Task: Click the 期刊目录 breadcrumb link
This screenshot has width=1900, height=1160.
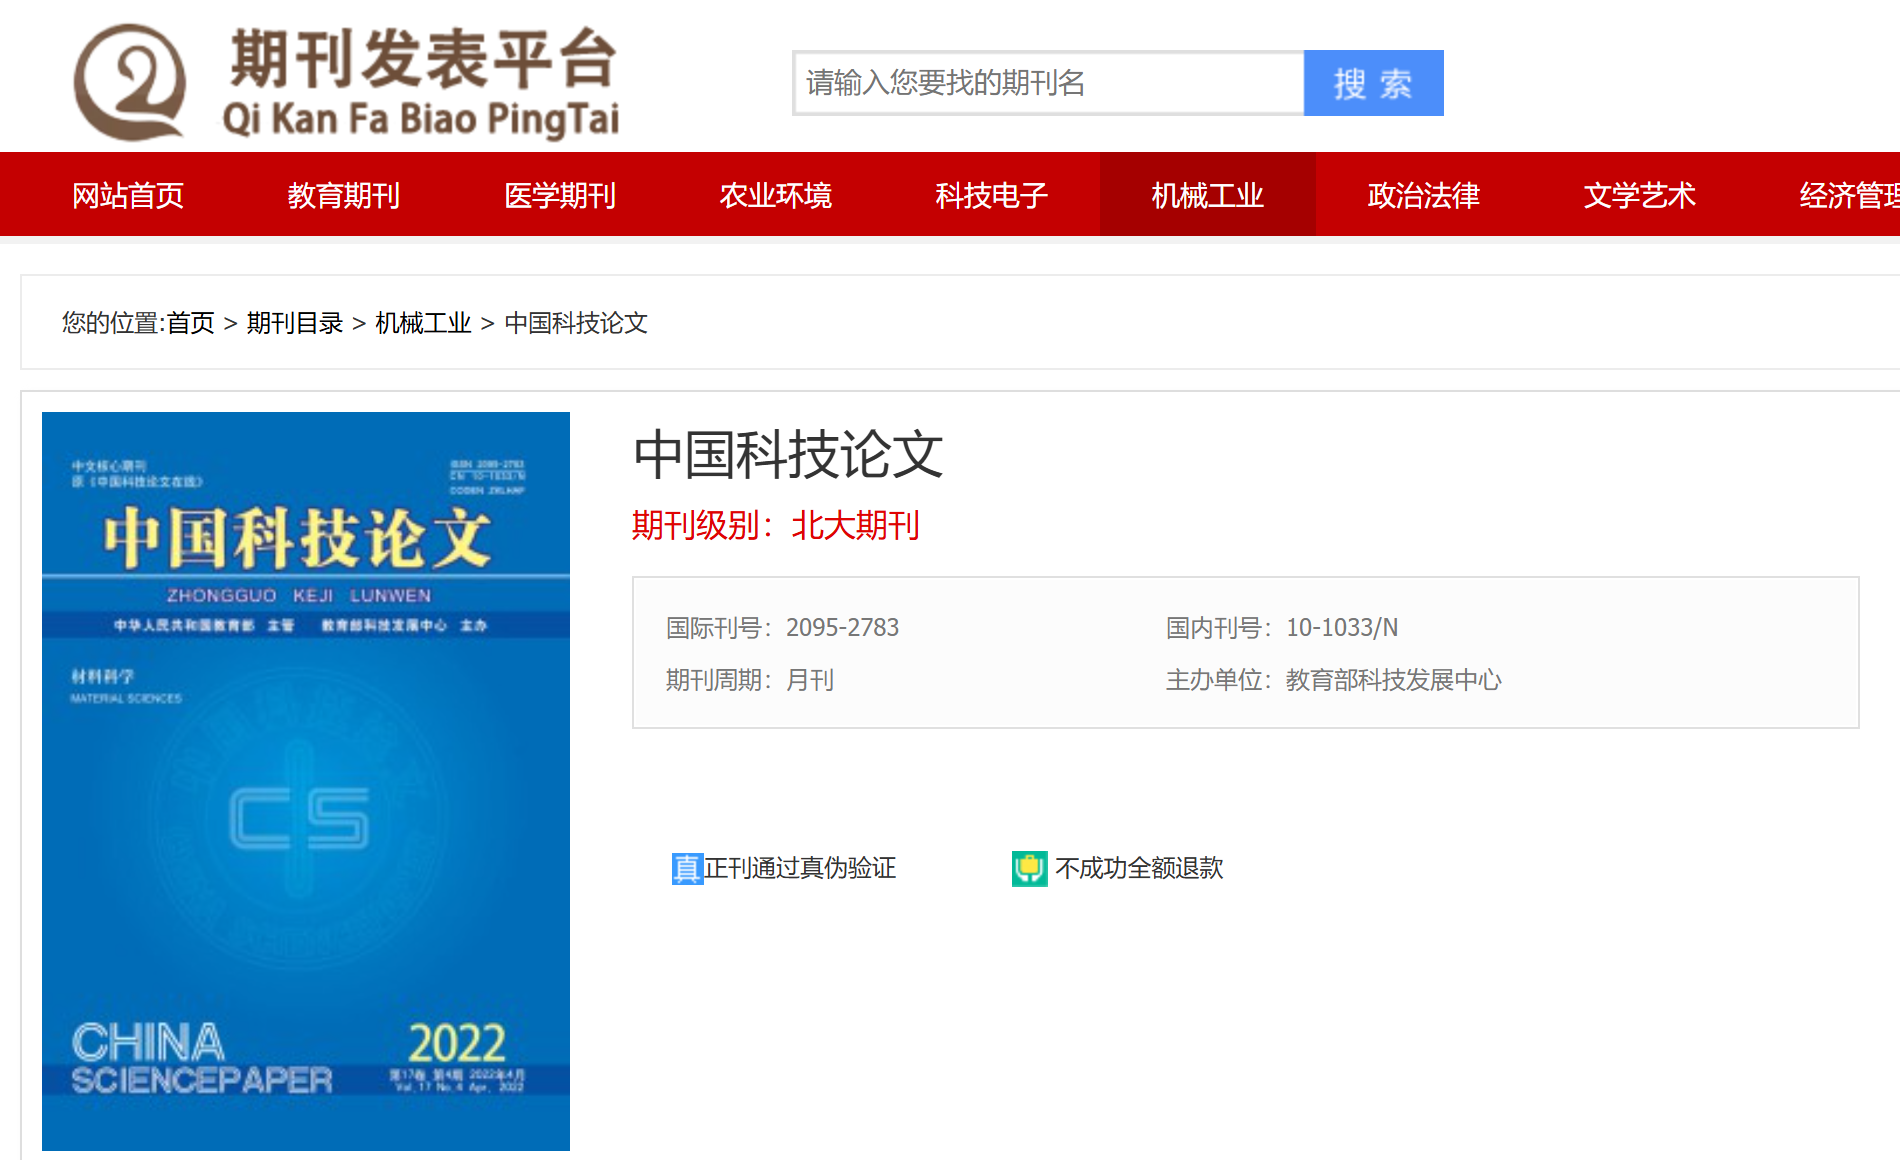Action: (294, 322)
